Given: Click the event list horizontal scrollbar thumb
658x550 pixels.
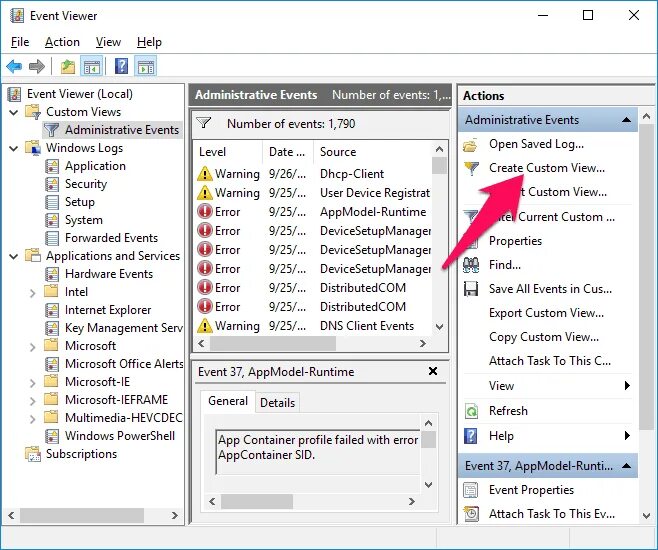Looking at the screenshot, I should click(x=272, y=344).
